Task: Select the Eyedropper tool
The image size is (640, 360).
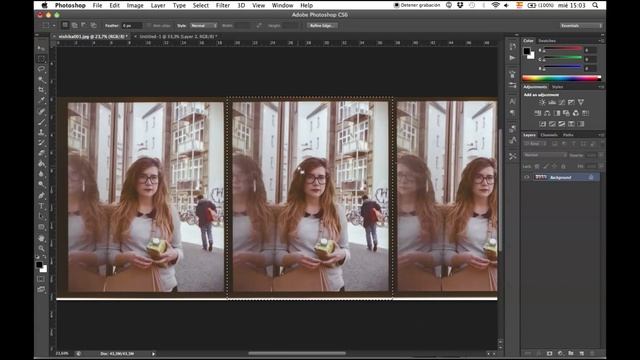Action: pos(41,100)
